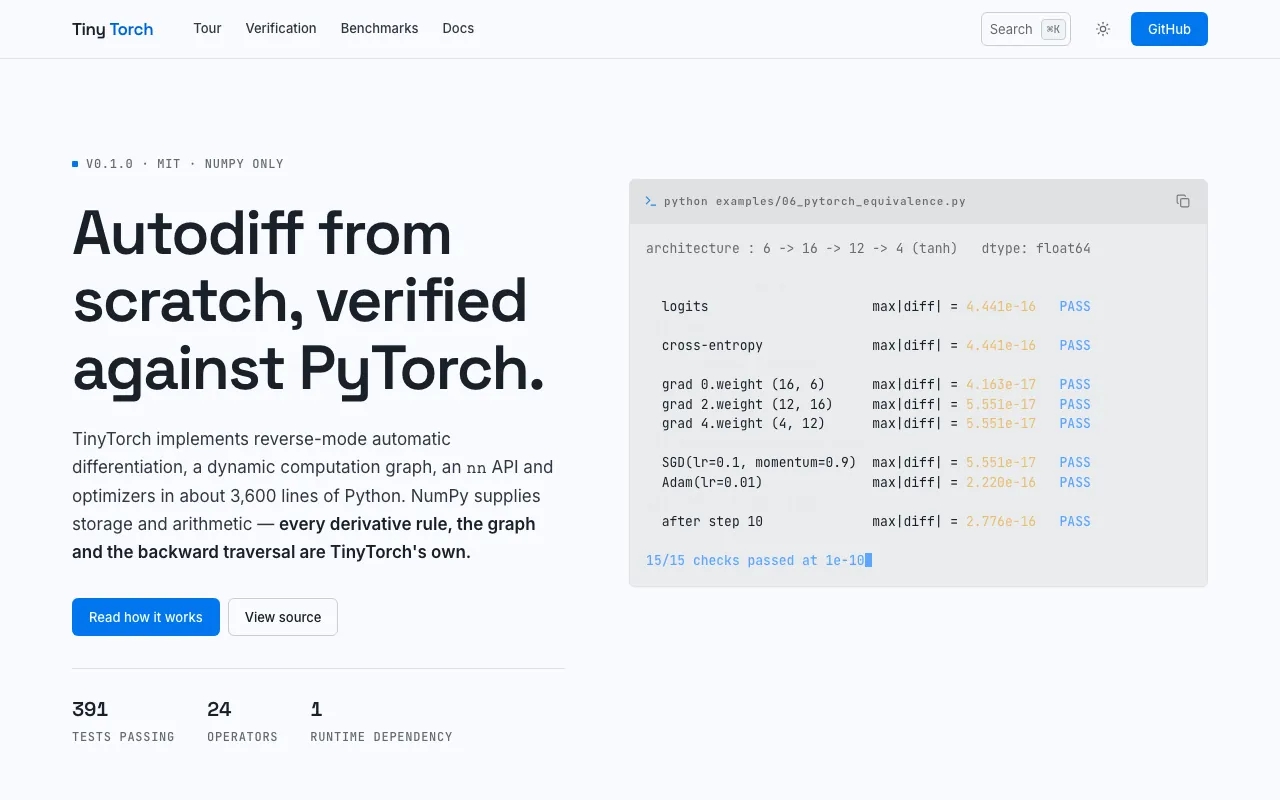This screenshot has width=1280, height=800.
Task: Click the 2.220e-16 diff value
Action: tap(1001, 482)
